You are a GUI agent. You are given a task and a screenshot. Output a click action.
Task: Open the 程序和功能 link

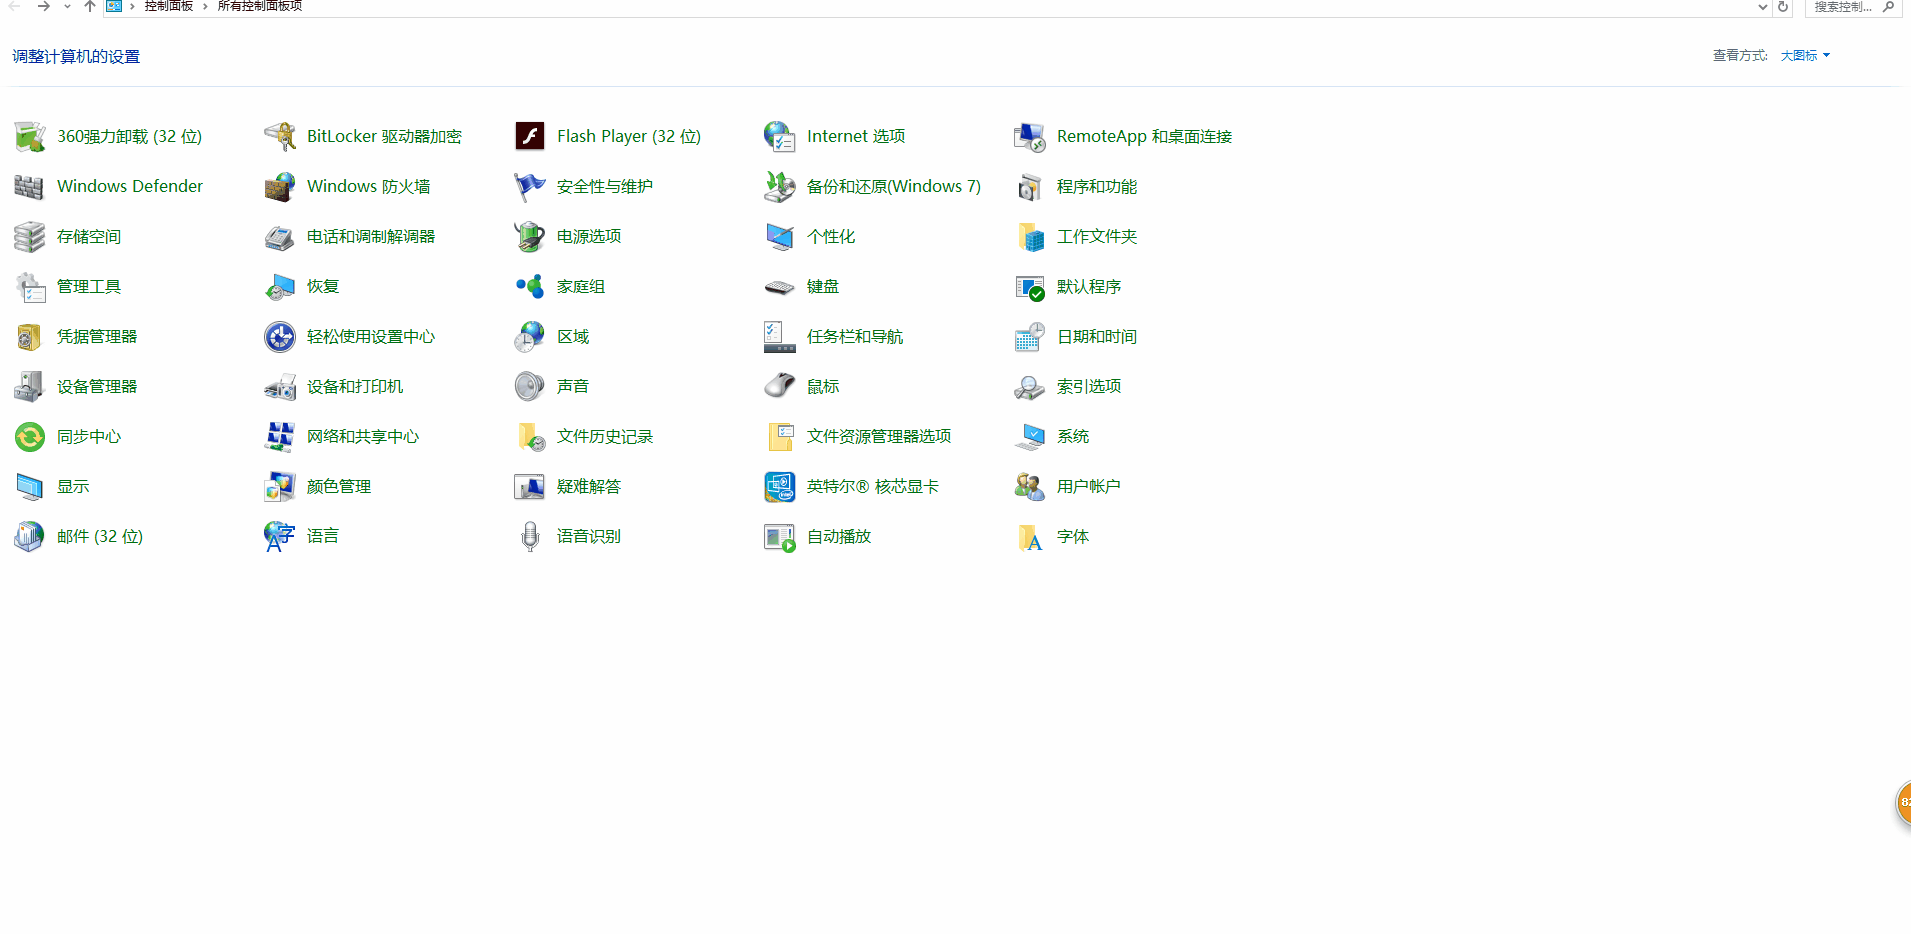(1096, 187)
